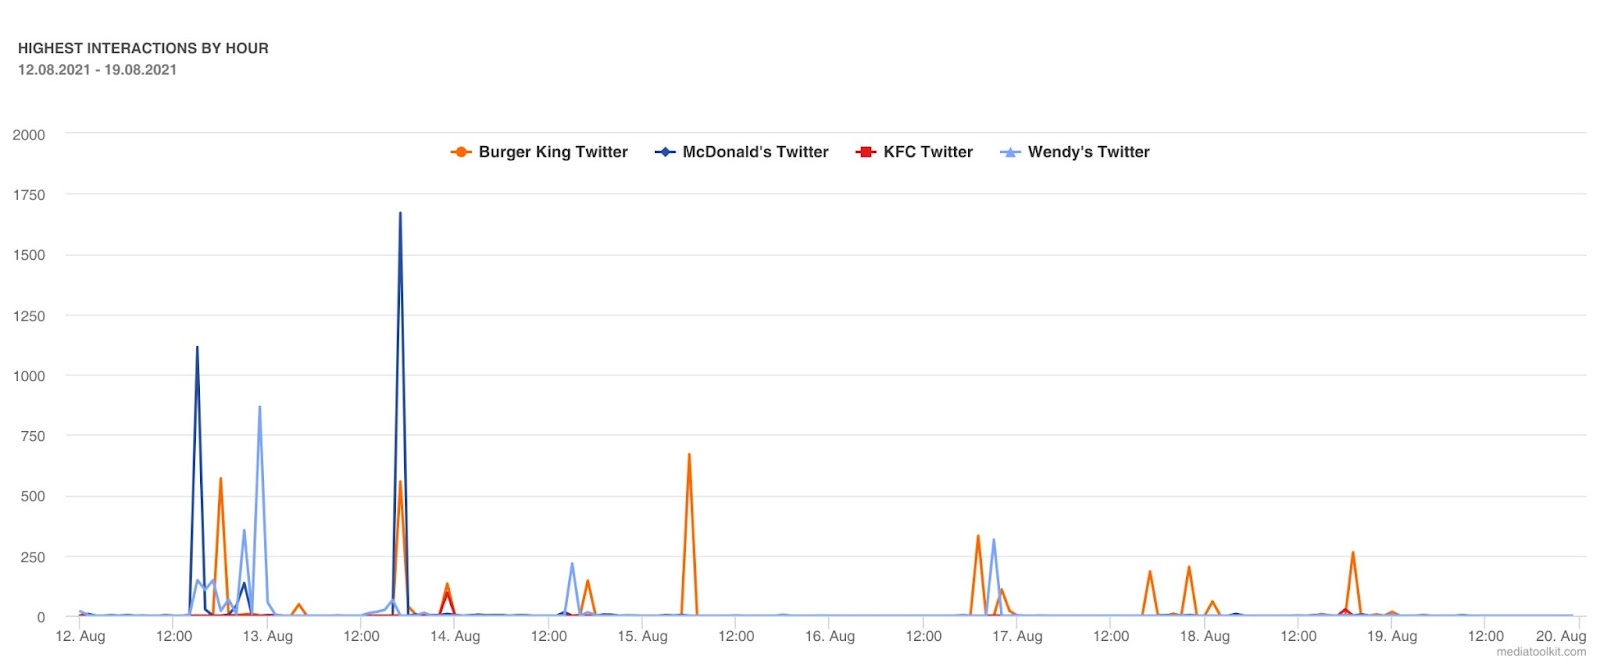Toggle the KFC Twitter legend label
1600x666 pixels.
click(928, 152)
